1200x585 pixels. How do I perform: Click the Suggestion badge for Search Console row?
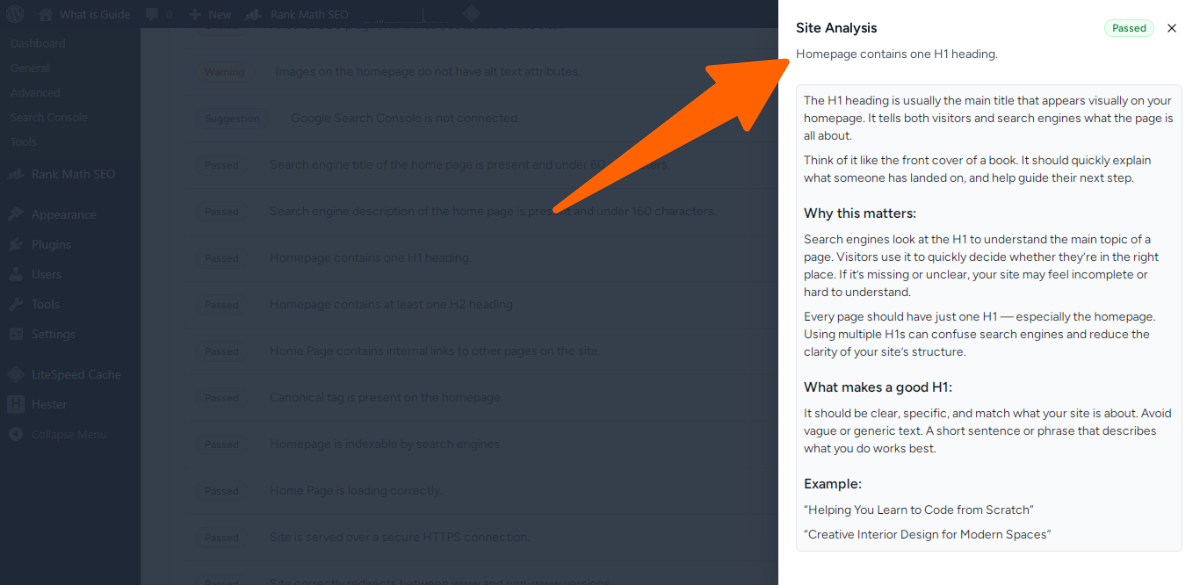click(x=232, y=118)
